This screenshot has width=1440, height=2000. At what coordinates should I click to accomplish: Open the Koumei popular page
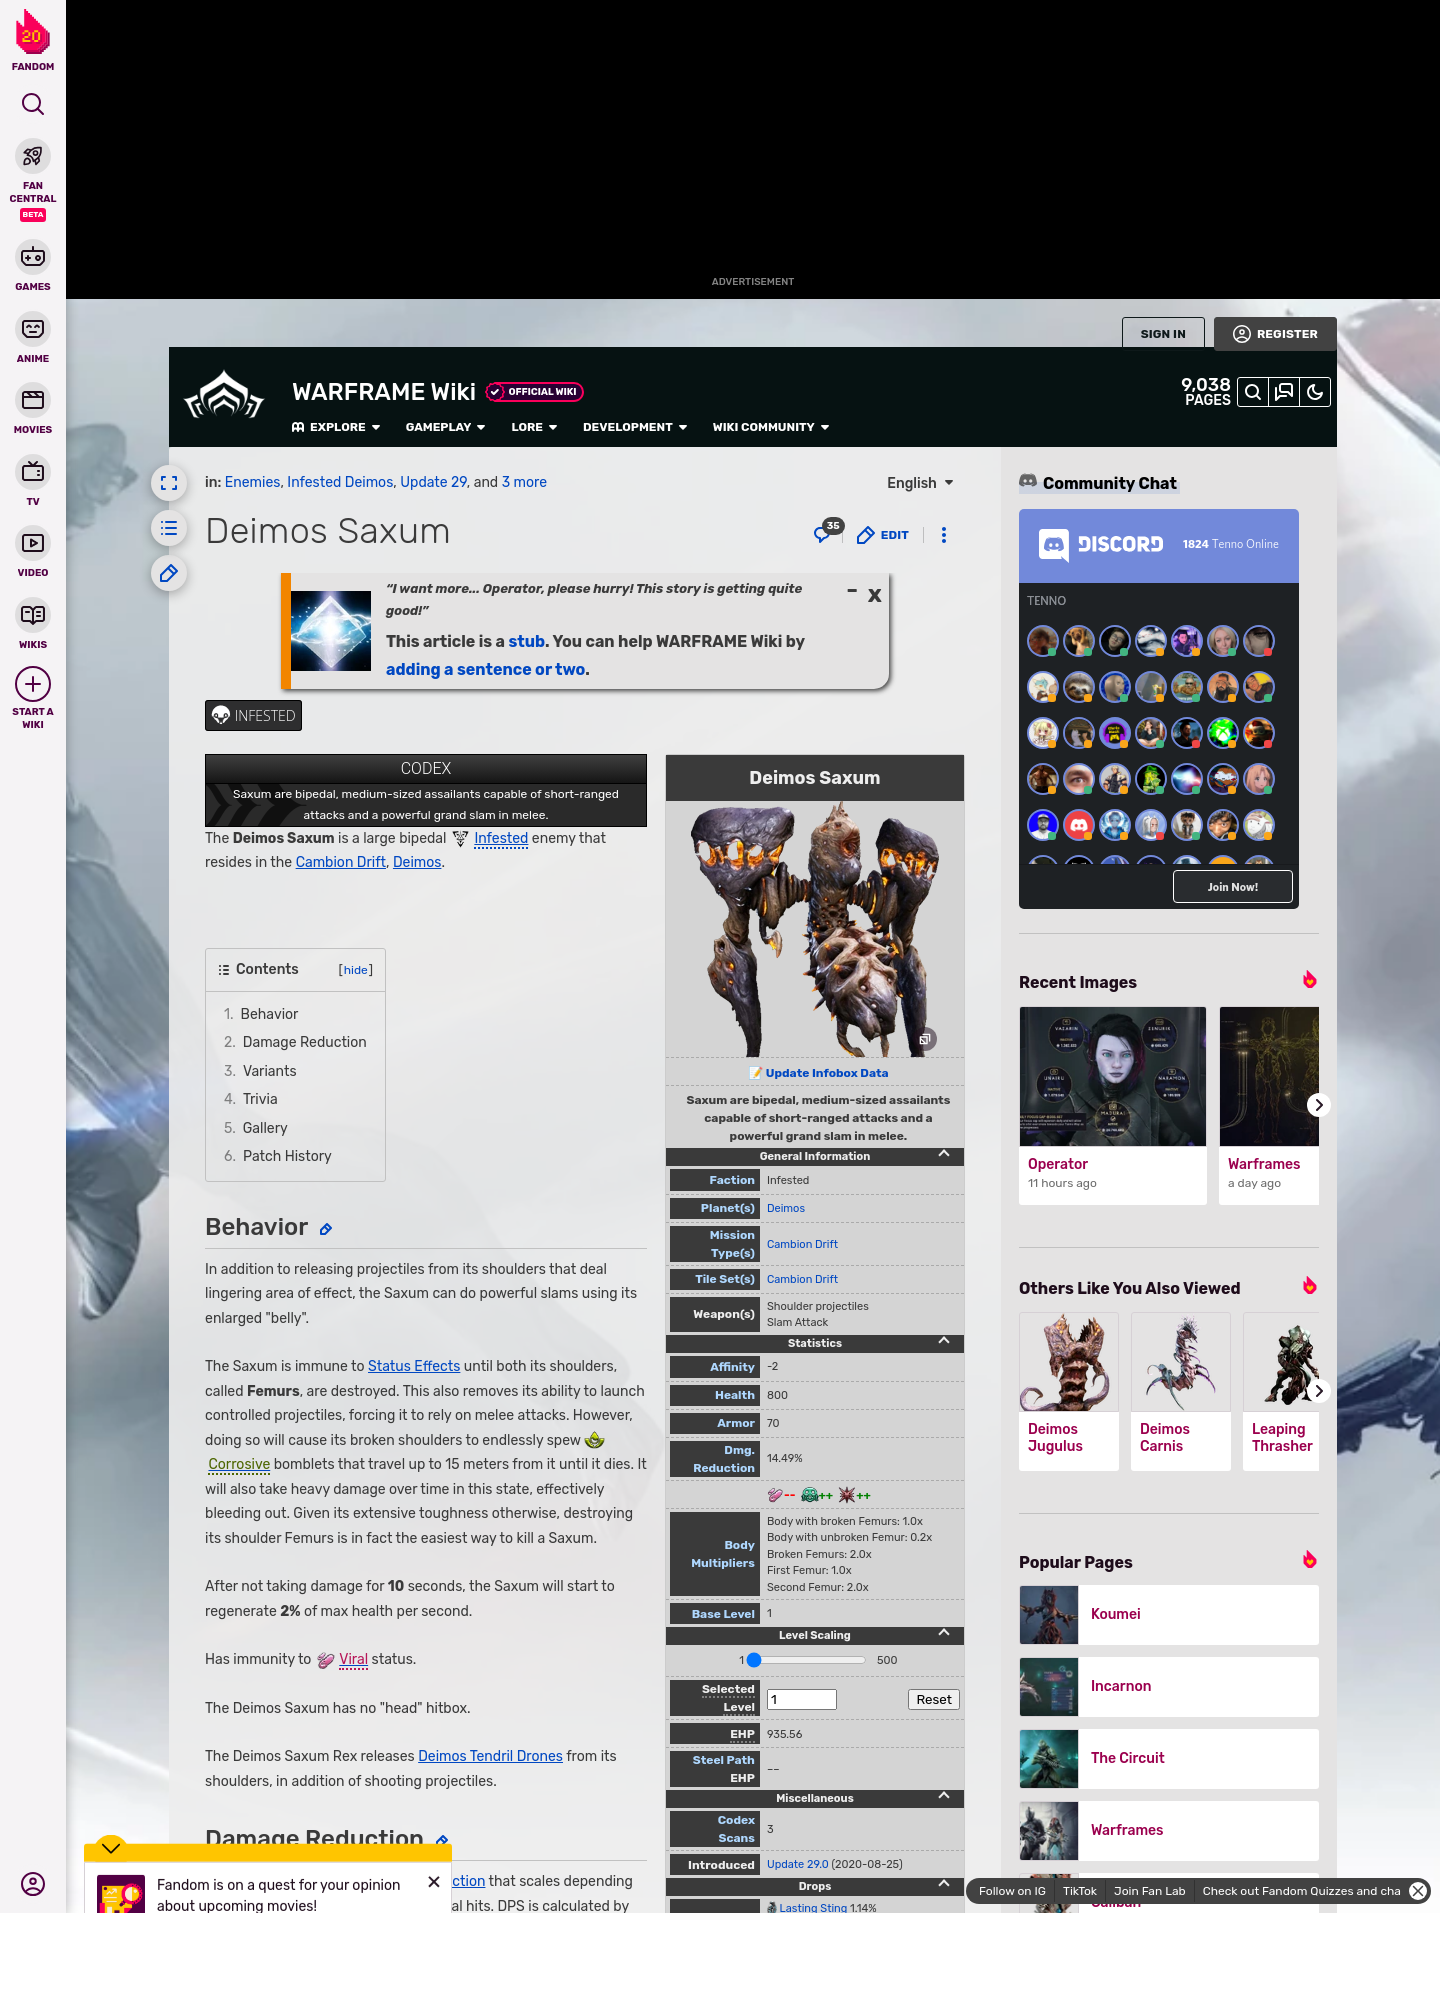(1169, 1615)
